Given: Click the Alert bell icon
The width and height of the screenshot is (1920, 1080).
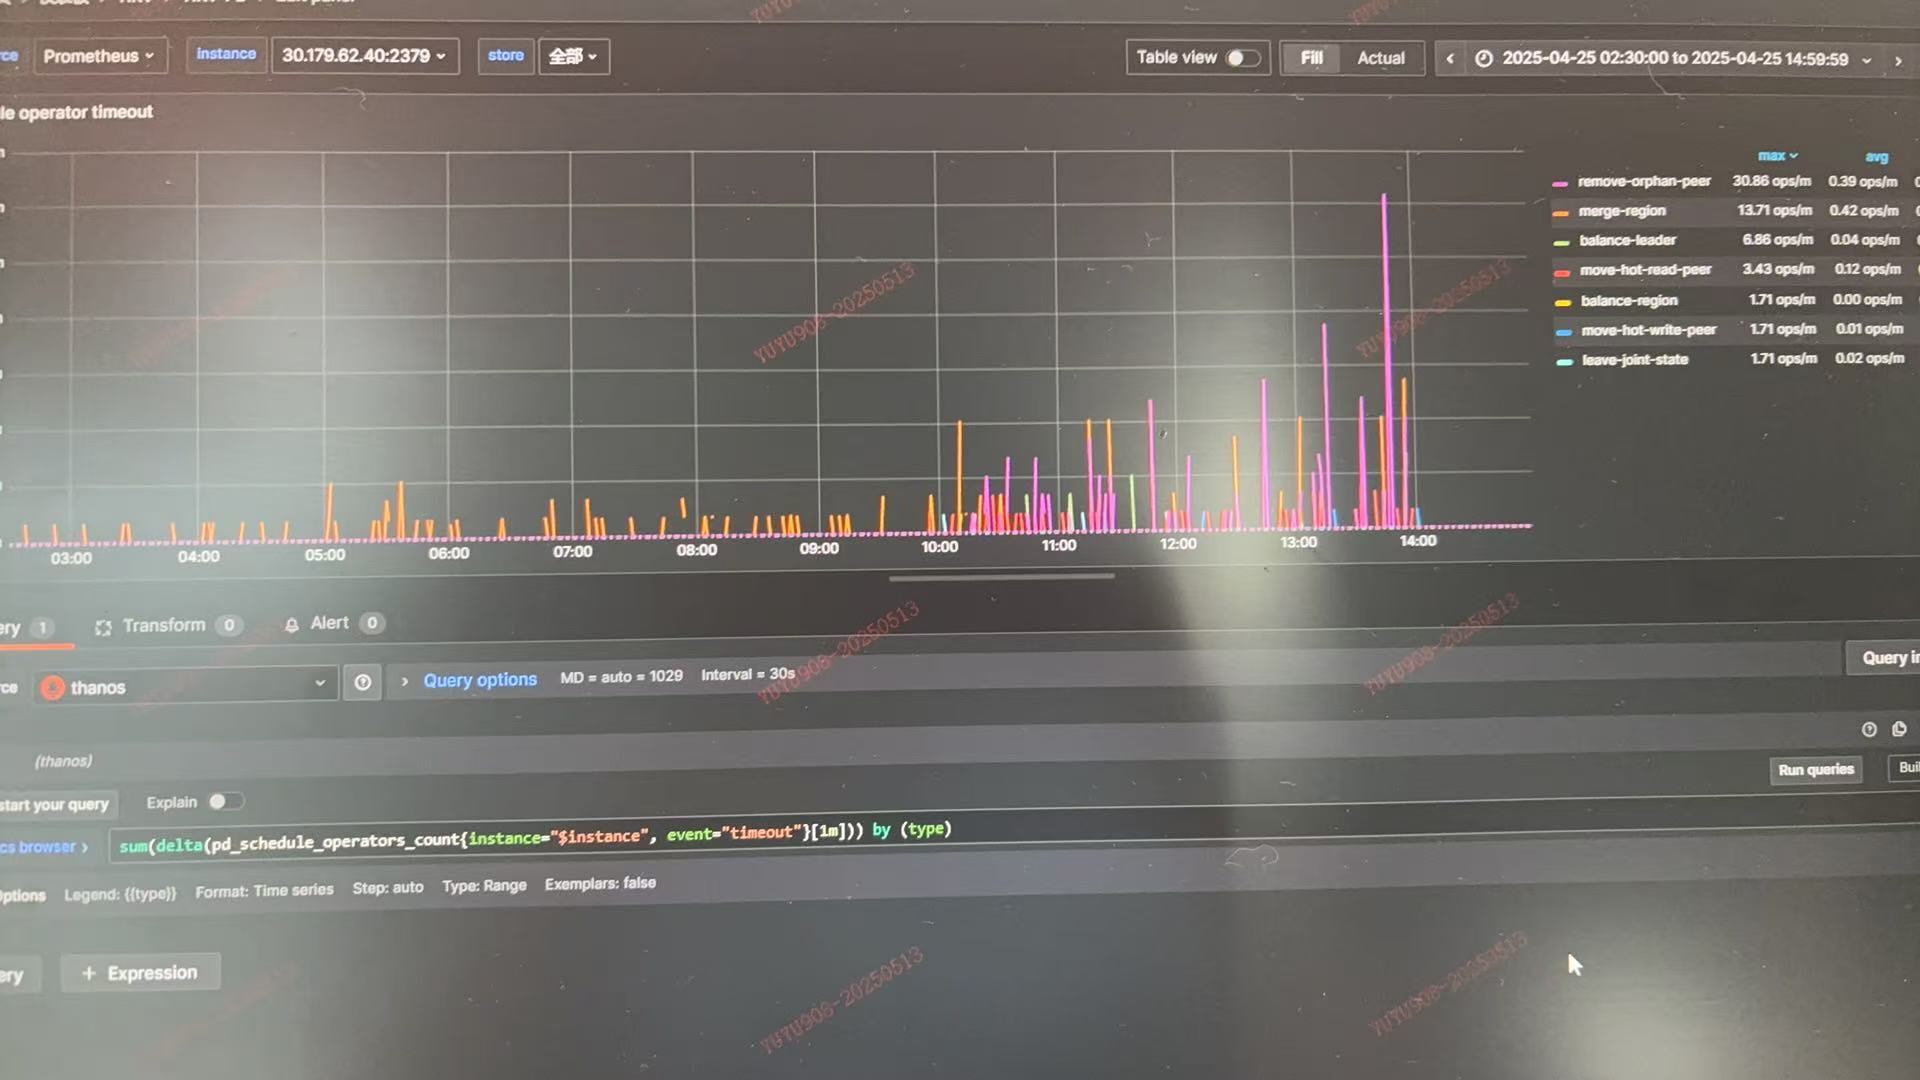Looking at the screenshot, I should coord(291,625).
